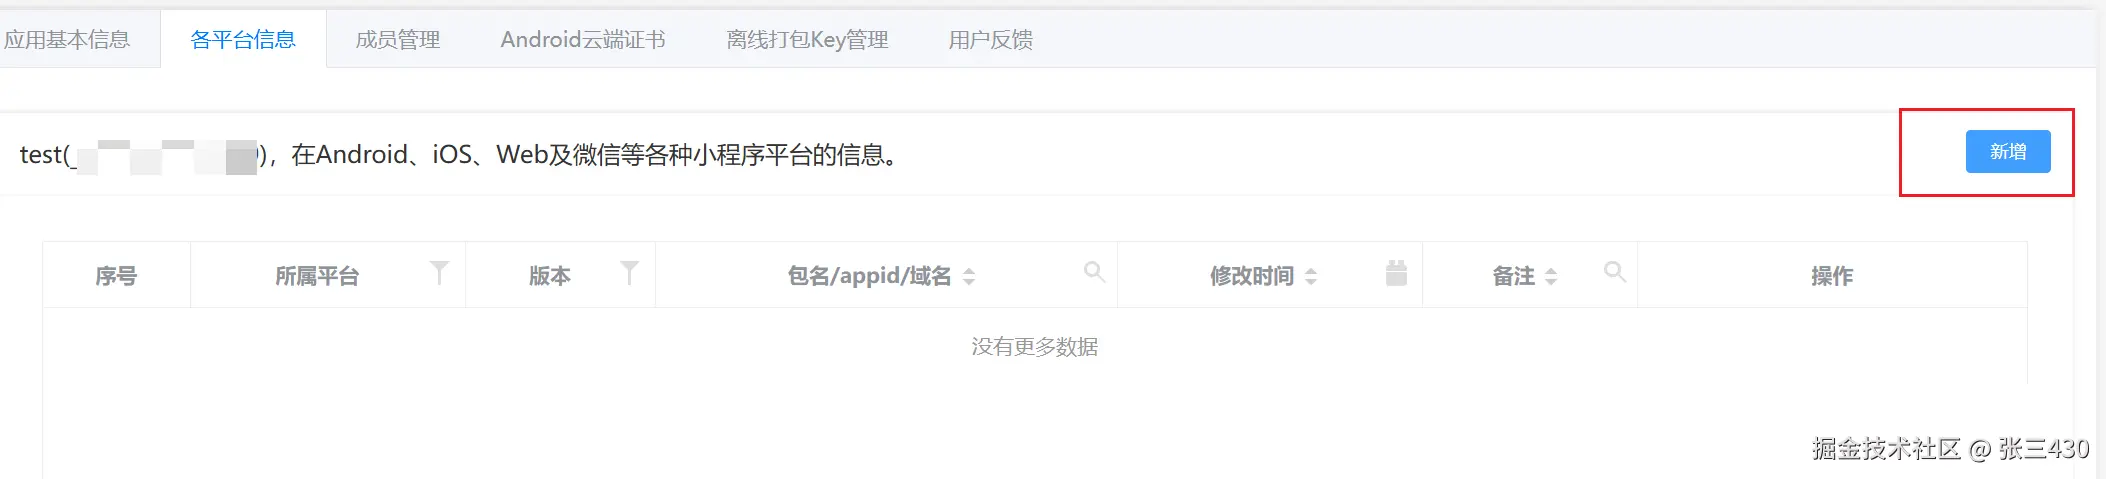
Task: Click the 所属平台 column header text
Action: (x=317, y=276)
